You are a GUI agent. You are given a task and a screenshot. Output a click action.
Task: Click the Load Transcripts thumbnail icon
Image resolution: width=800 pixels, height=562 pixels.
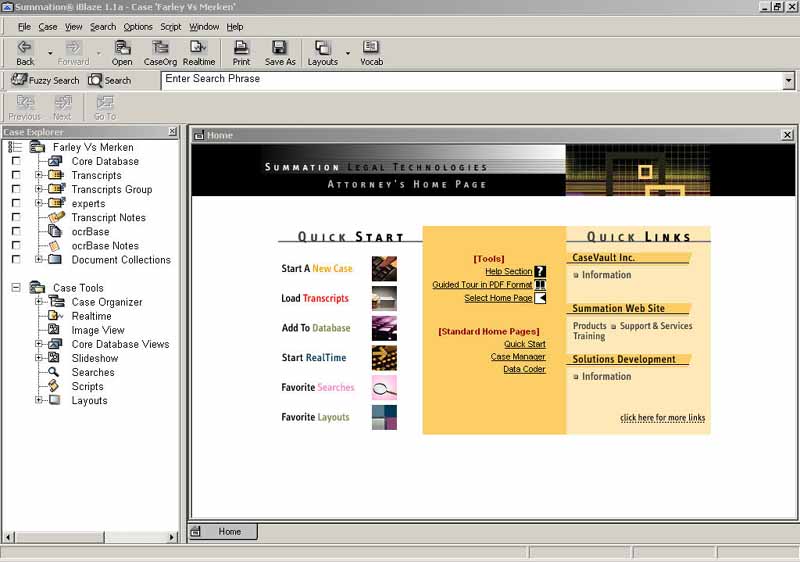coord(384,298)
